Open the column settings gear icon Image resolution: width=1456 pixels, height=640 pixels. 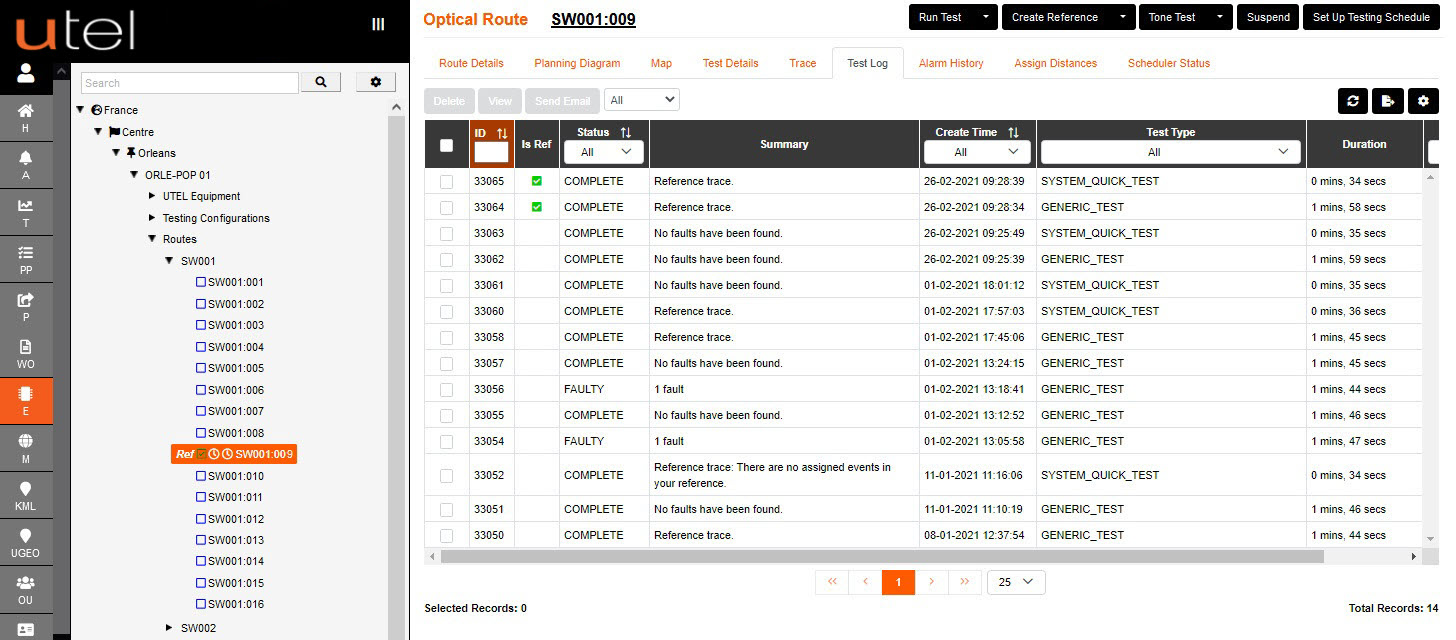coord(1422,100)
